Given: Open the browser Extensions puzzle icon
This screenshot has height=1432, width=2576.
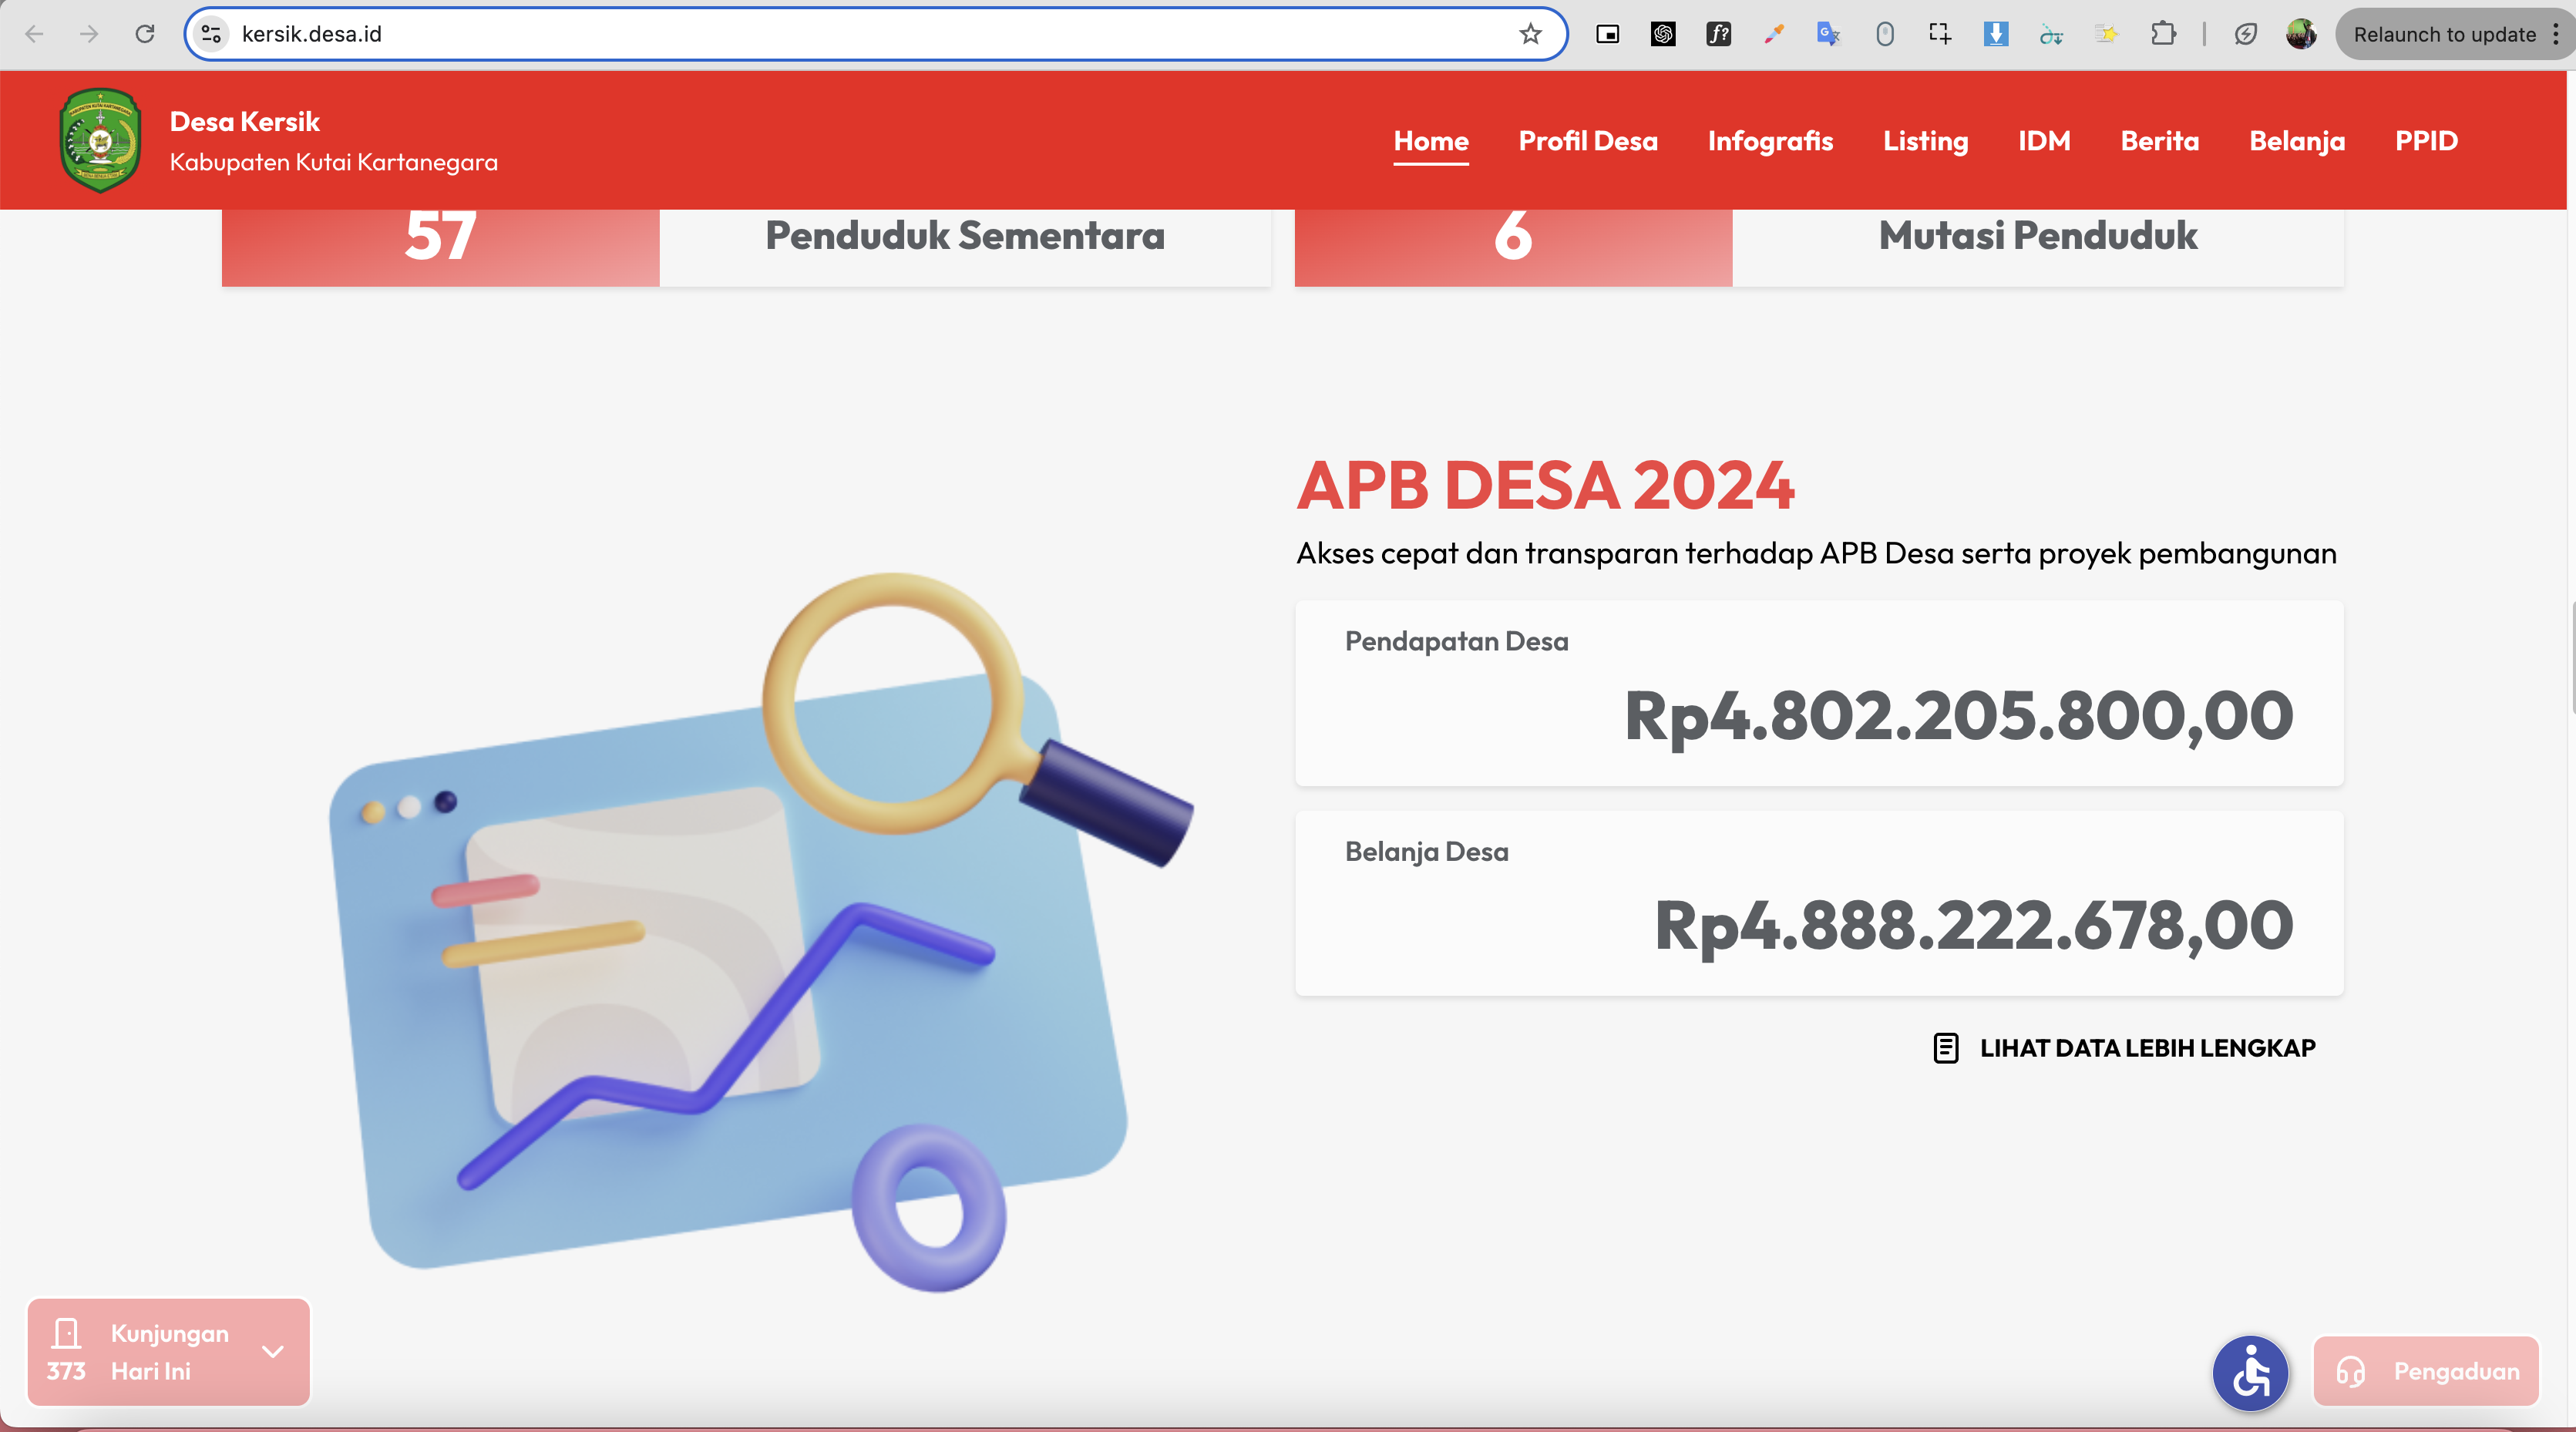Looking at the screenshot, I should click(2162, 34).
